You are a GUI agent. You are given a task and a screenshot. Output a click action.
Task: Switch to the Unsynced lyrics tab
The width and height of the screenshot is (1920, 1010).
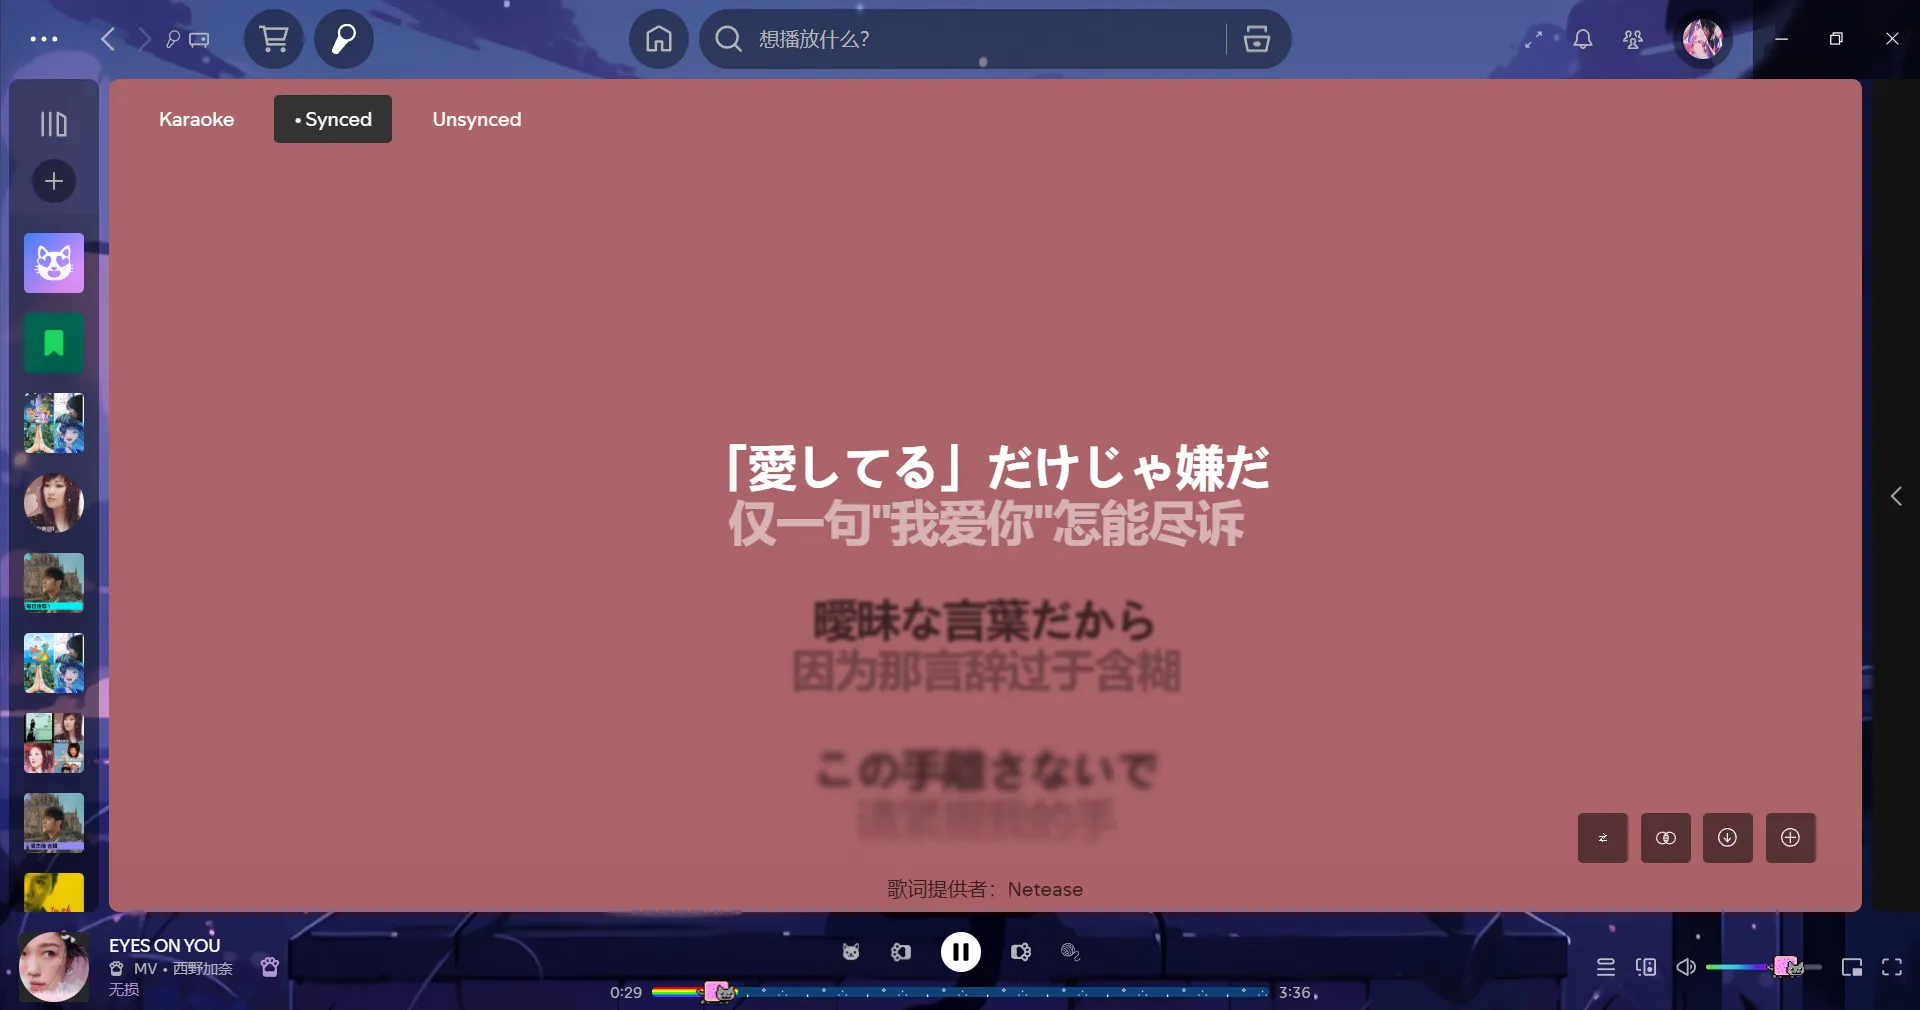pos(476,119)
